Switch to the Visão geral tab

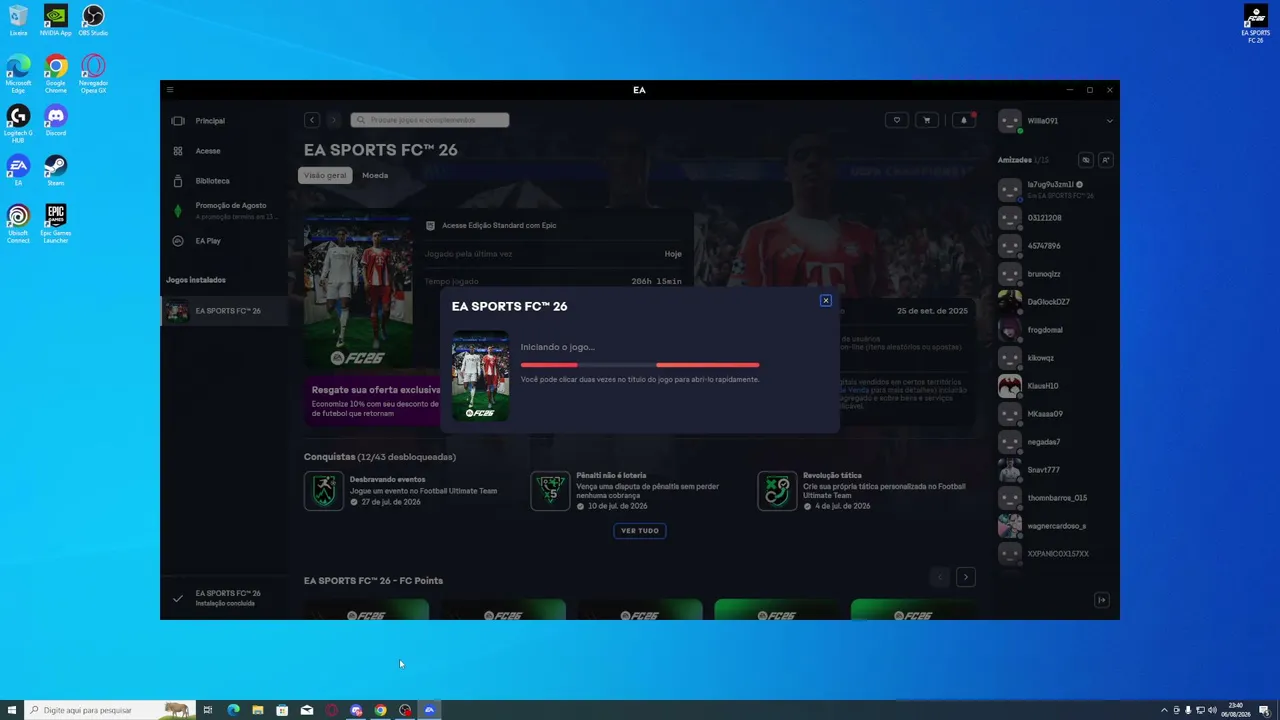point(325,175)
